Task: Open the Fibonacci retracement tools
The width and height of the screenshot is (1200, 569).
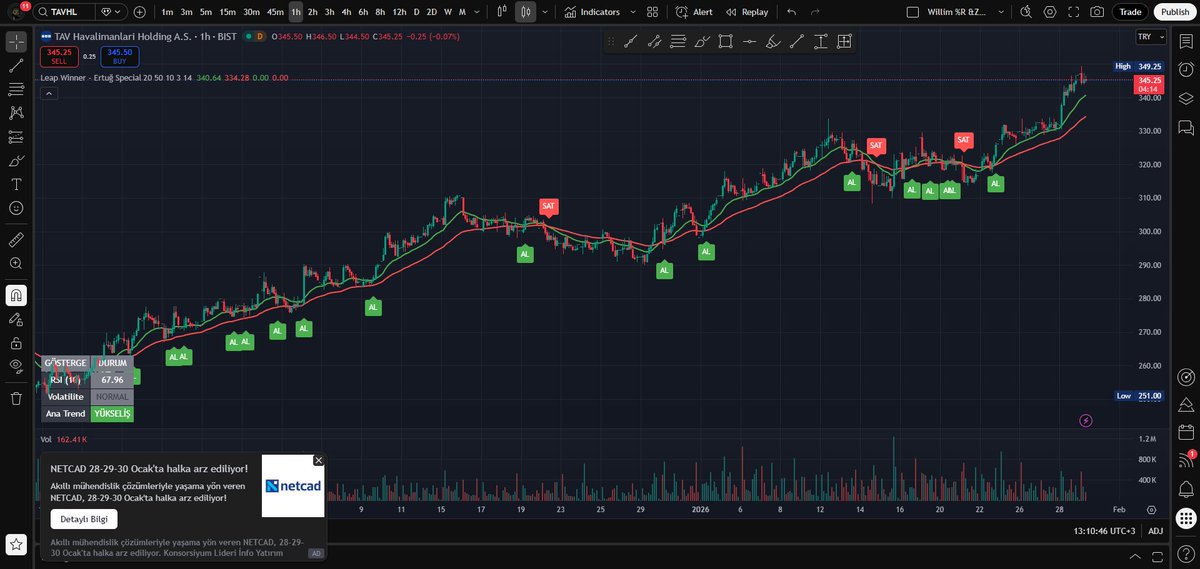Action: coord(16,89)
